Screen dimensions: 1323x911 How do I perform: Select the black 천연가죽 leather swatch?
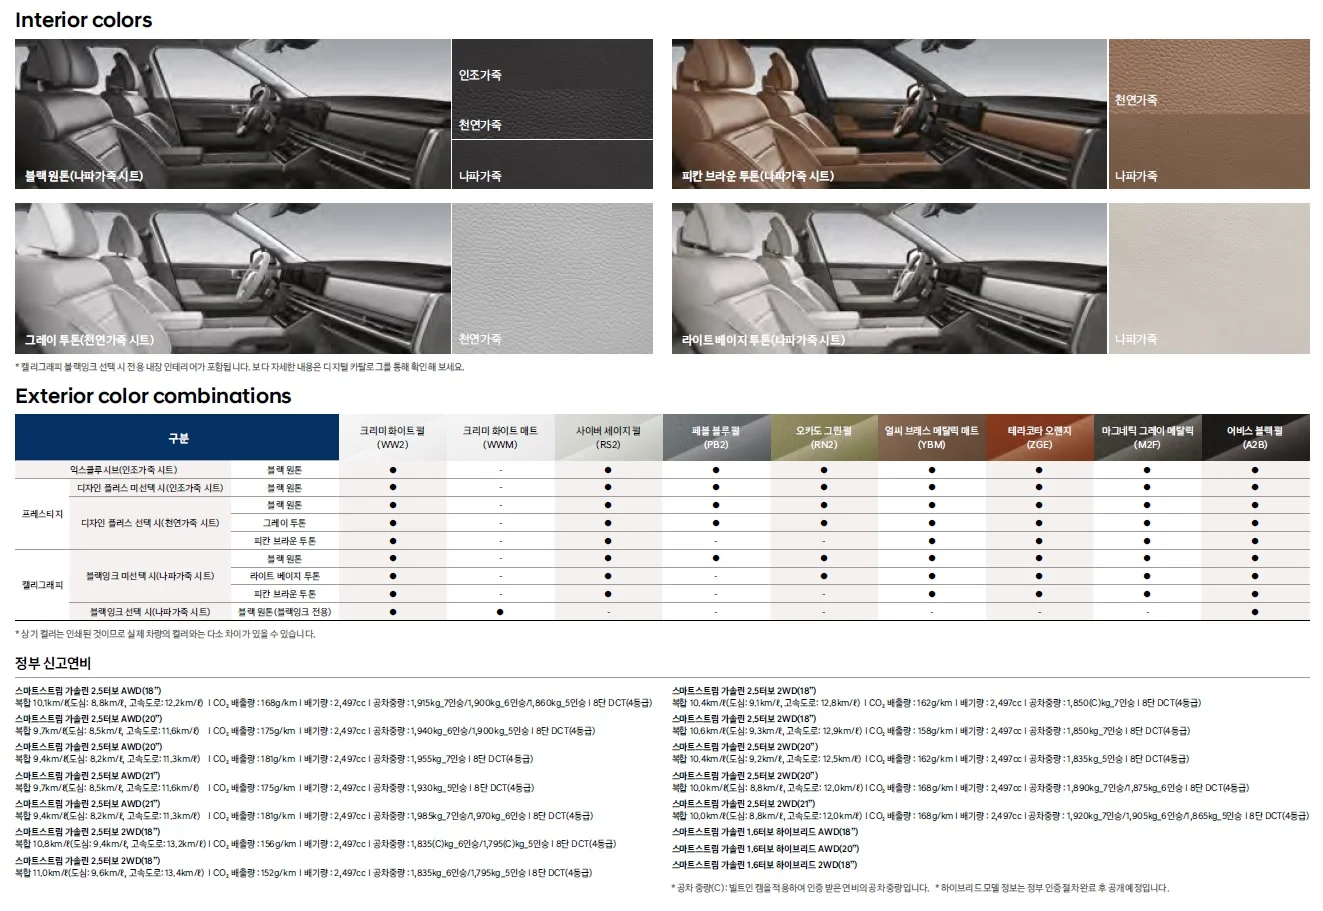coord(552,115)
